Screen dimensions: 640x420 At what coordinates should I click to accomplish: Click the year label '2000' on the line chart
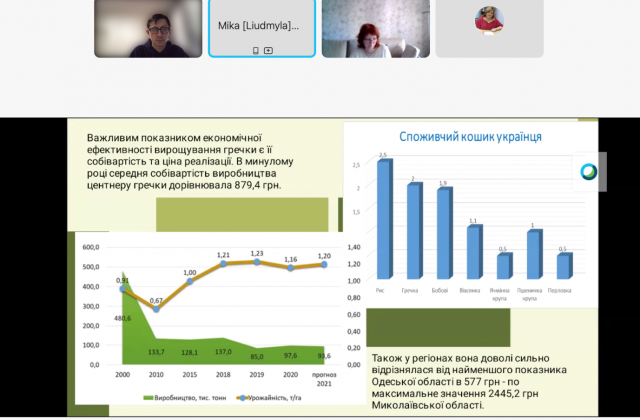tap(122, 374)
